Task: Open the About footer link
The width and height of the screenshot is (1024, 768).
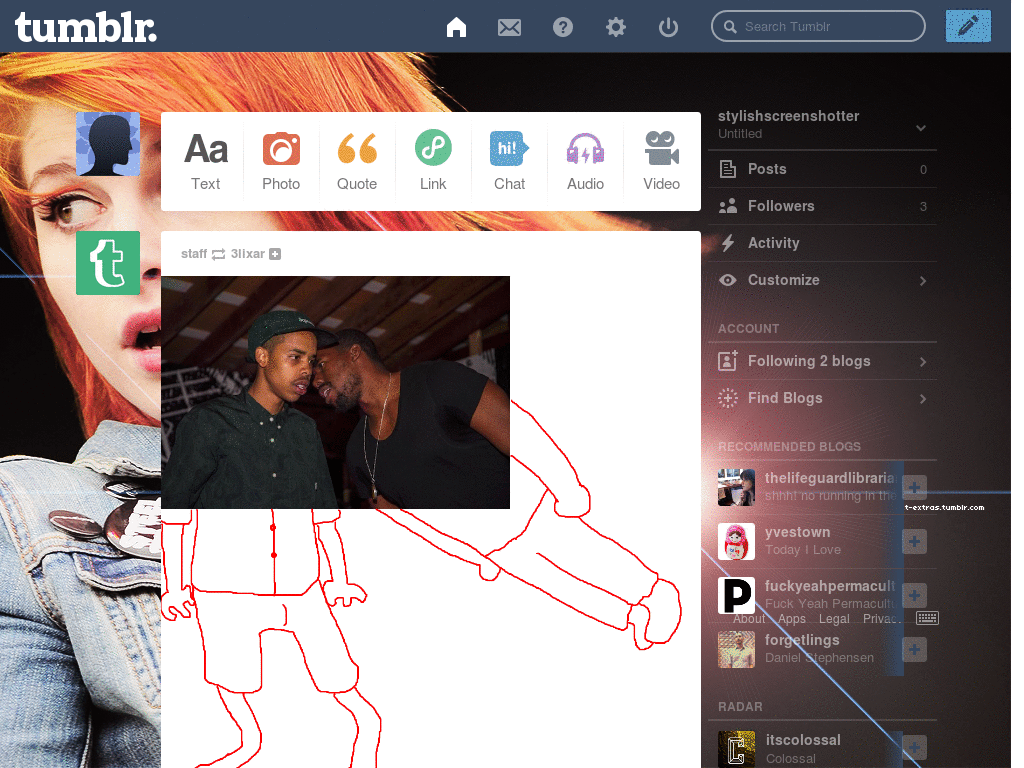Action: tap(748, 619)
